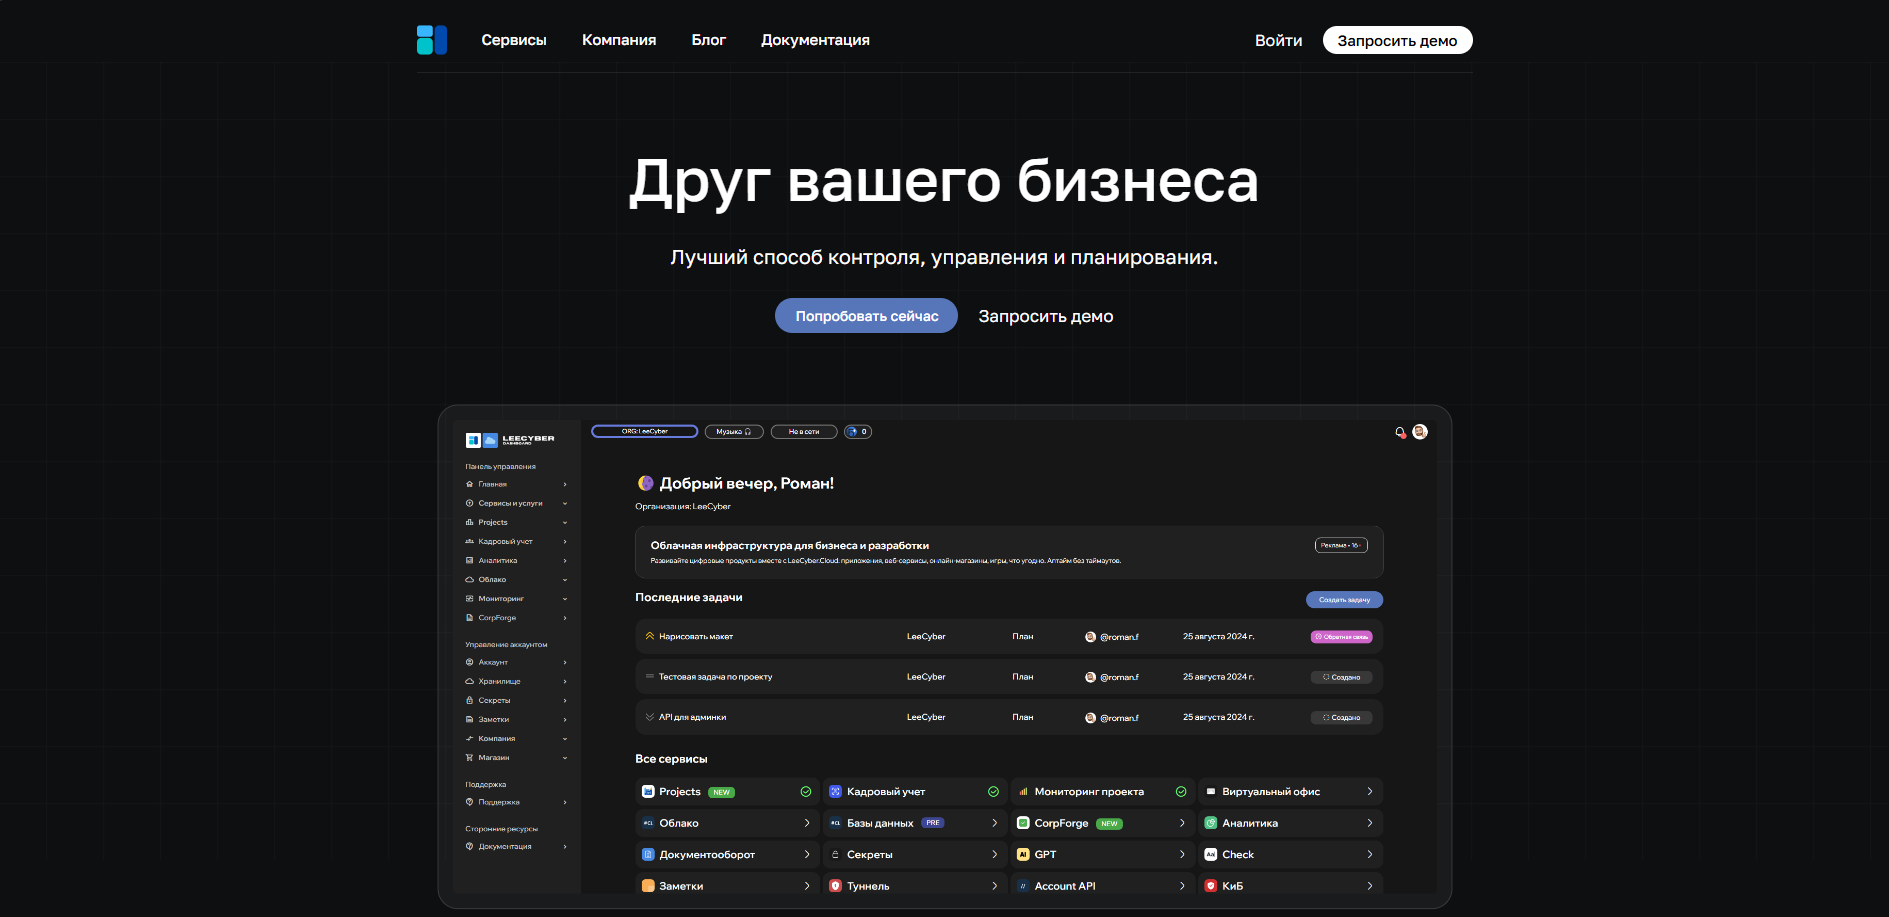Click the GPT service icon
Viewport: 1889px width, 917px height.
tap(1023, 855)
